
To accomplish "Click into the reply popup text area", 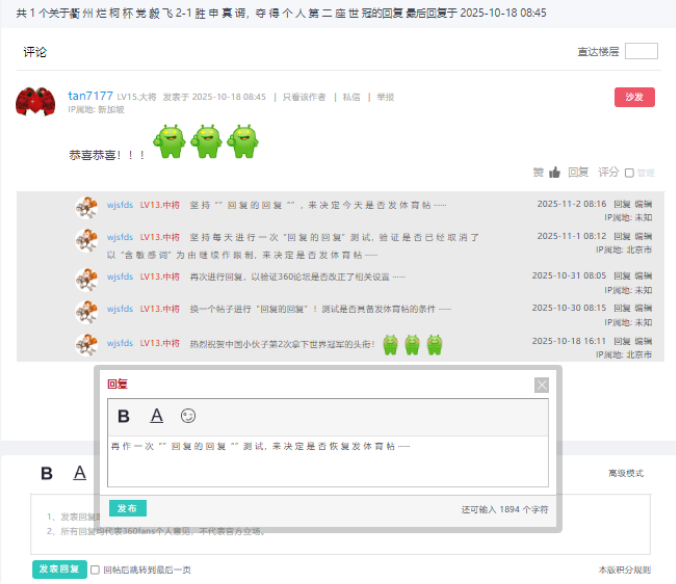I will [x=328, y=460].
